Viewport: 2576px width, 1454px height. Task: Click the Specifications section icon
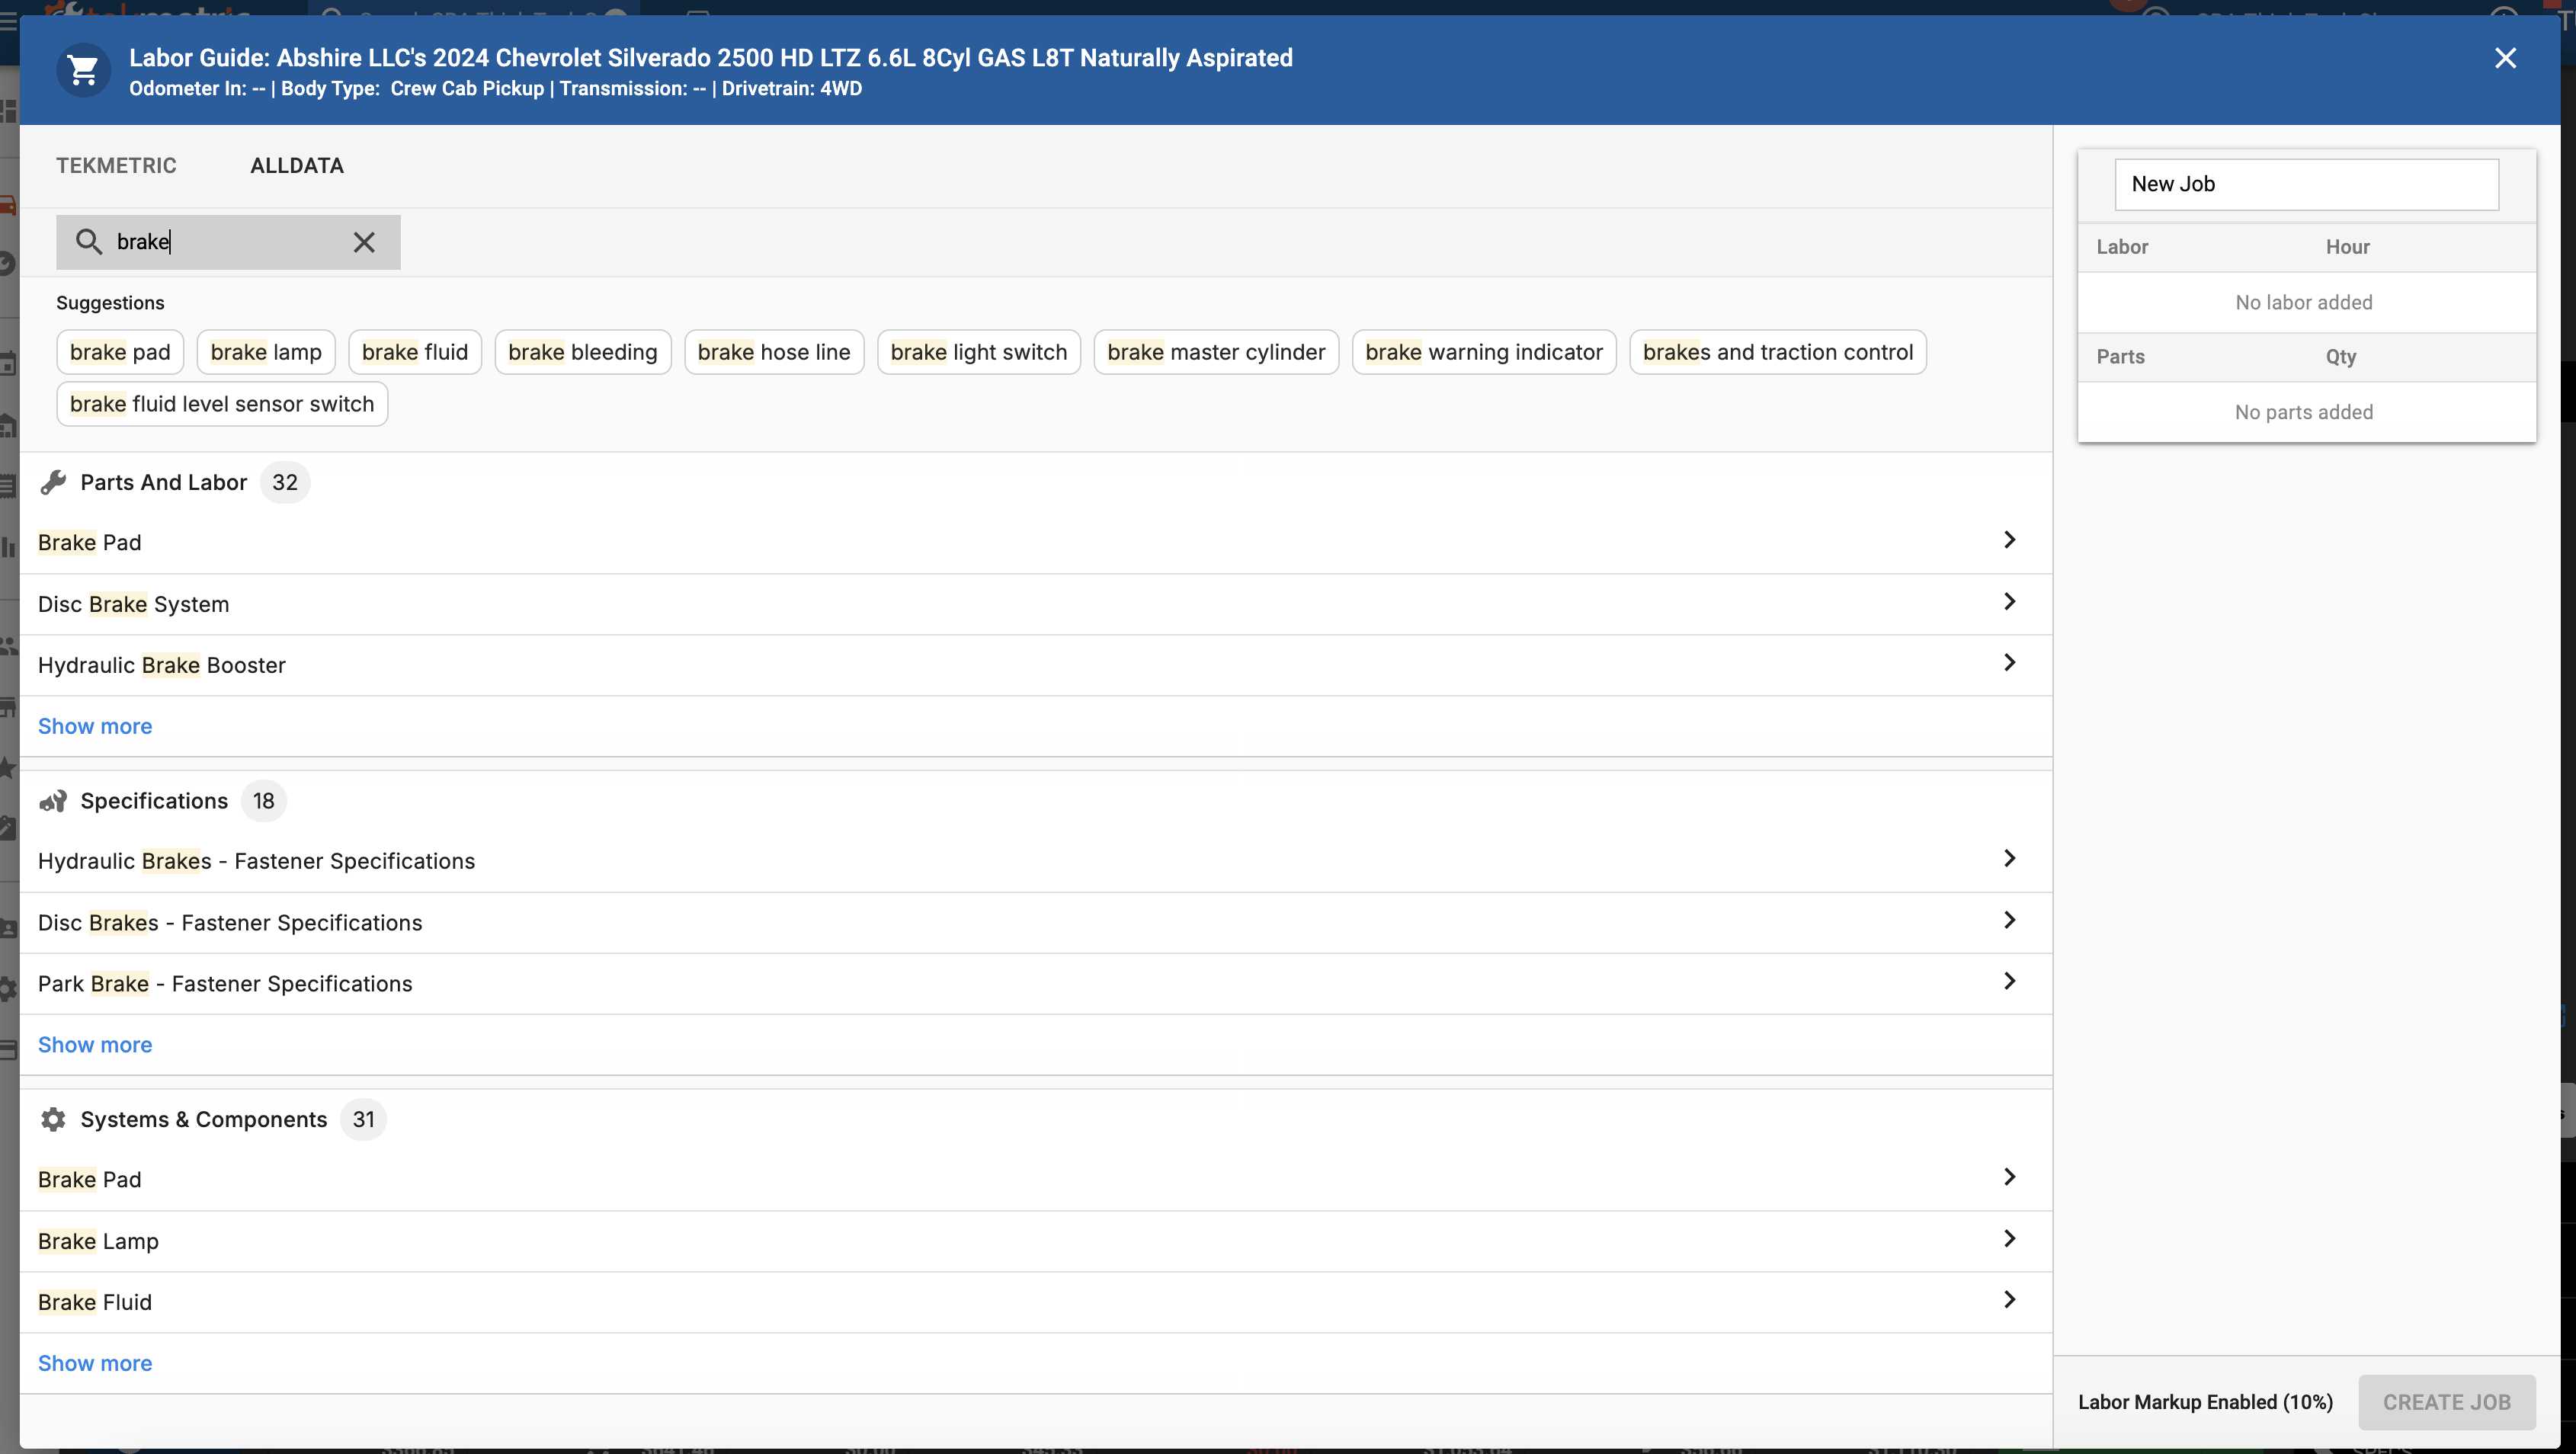point(53,801)
